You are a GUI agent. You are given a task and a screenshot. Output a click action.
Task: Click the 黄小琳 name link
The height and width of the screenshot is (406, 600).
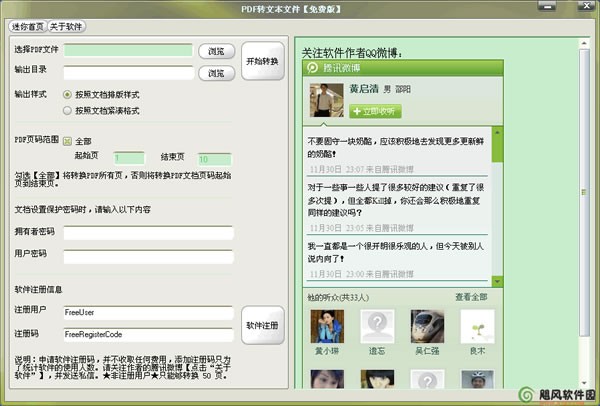pyautogui.click(x=327, y=351)
